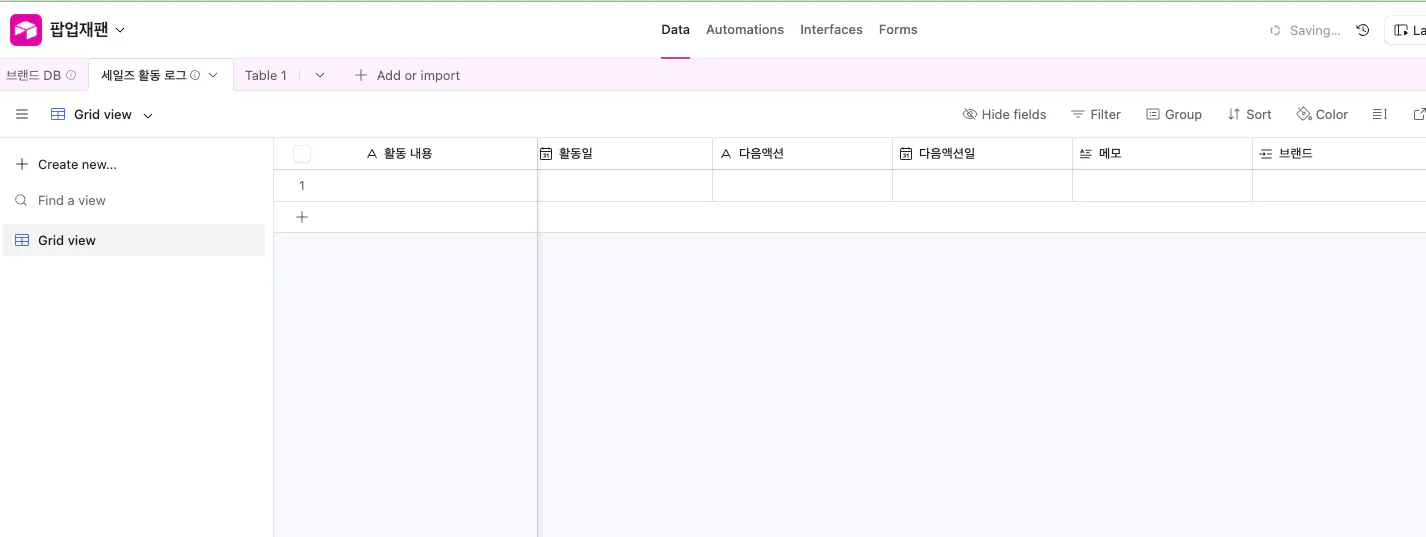Select row 1's 다음액션 cell

(x=802, y=186)
